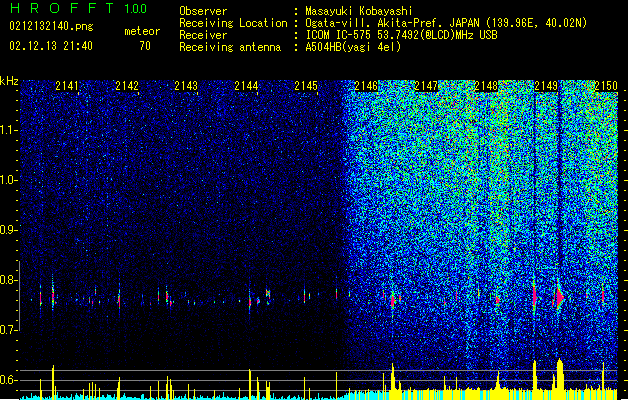Click the 2147 time marker
Image resolution: width=629 pixels, height=400 pixels.
426,86
